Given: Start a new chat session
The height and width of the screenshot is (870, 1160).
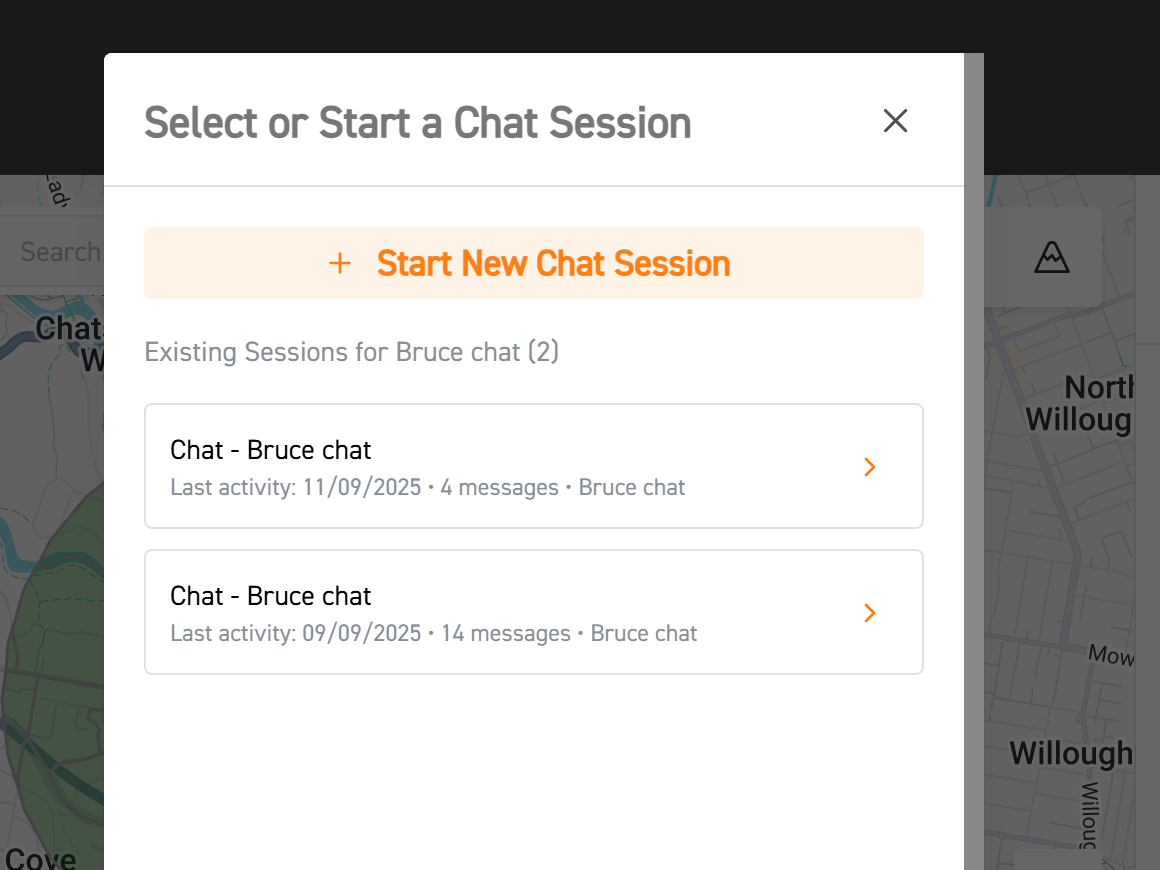Looking at the screenshot, I should 553,263.
